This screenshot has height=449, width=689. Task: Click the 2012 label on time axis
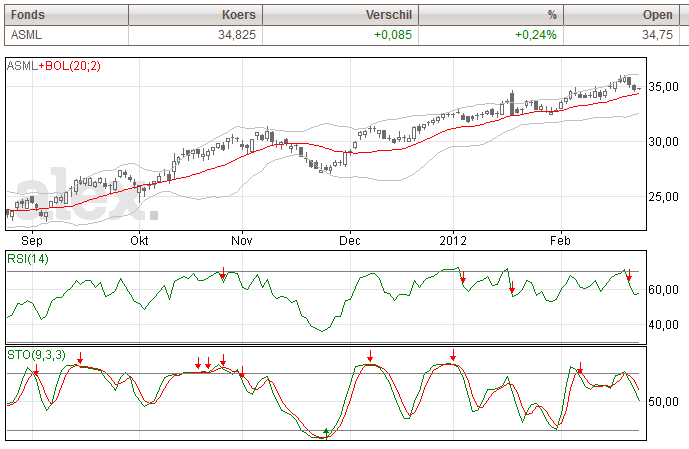tap(453, 241)
